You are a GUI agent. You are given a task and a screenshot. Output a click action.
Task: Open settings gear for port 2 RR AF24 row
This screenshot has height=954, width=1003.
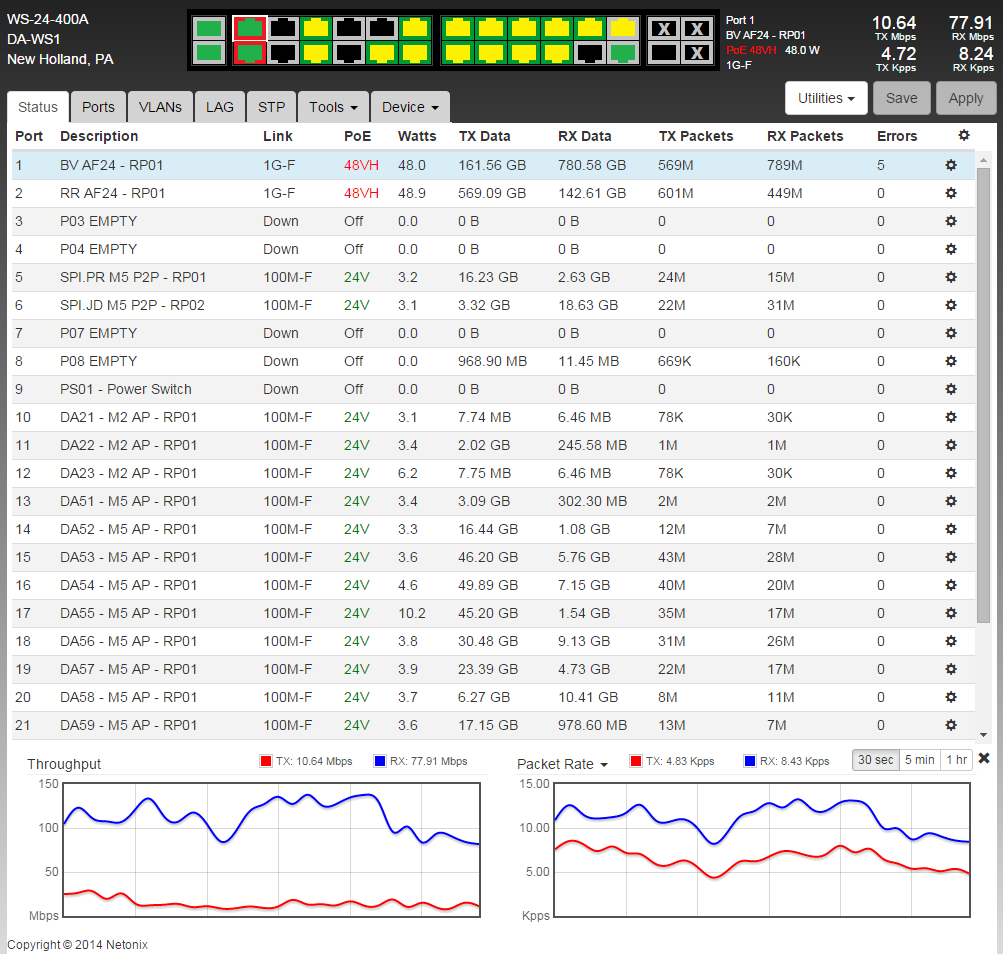pyautogui.click(x=951, y=193)
